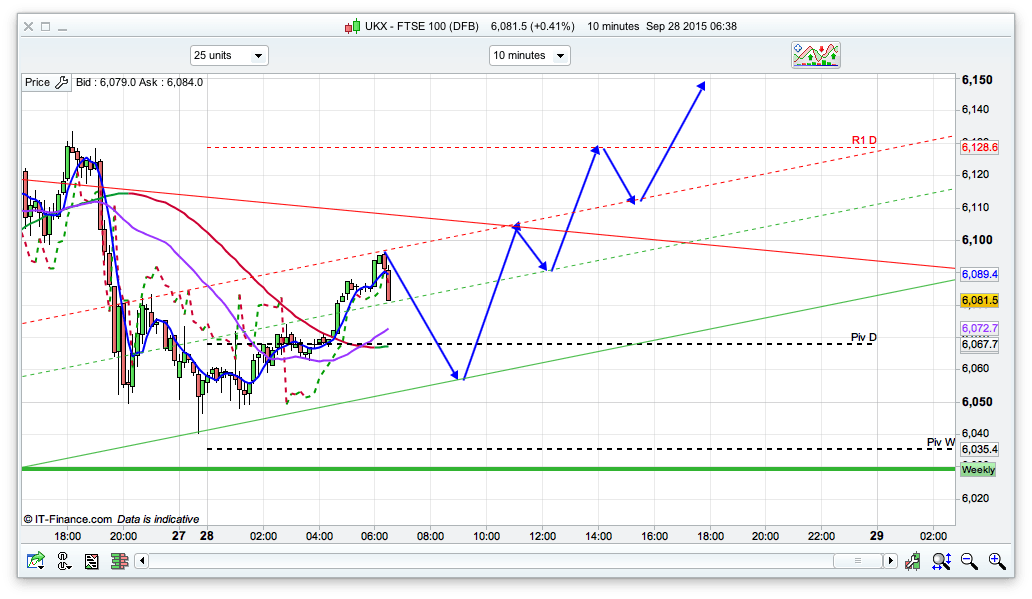The width and height of the screenshot is (1032, 599).
Task: Click the red 6,128.6 price label
Action: click(x=980, y=147)
